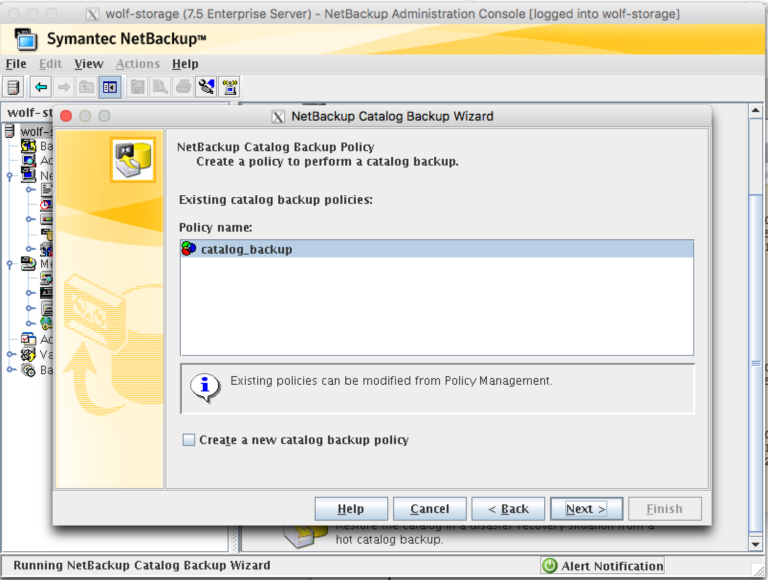The width and height of the screenshot is (768, 580).
Task: Open Backup, Archive and Restore tree icon
Action: tap(28, 145)
